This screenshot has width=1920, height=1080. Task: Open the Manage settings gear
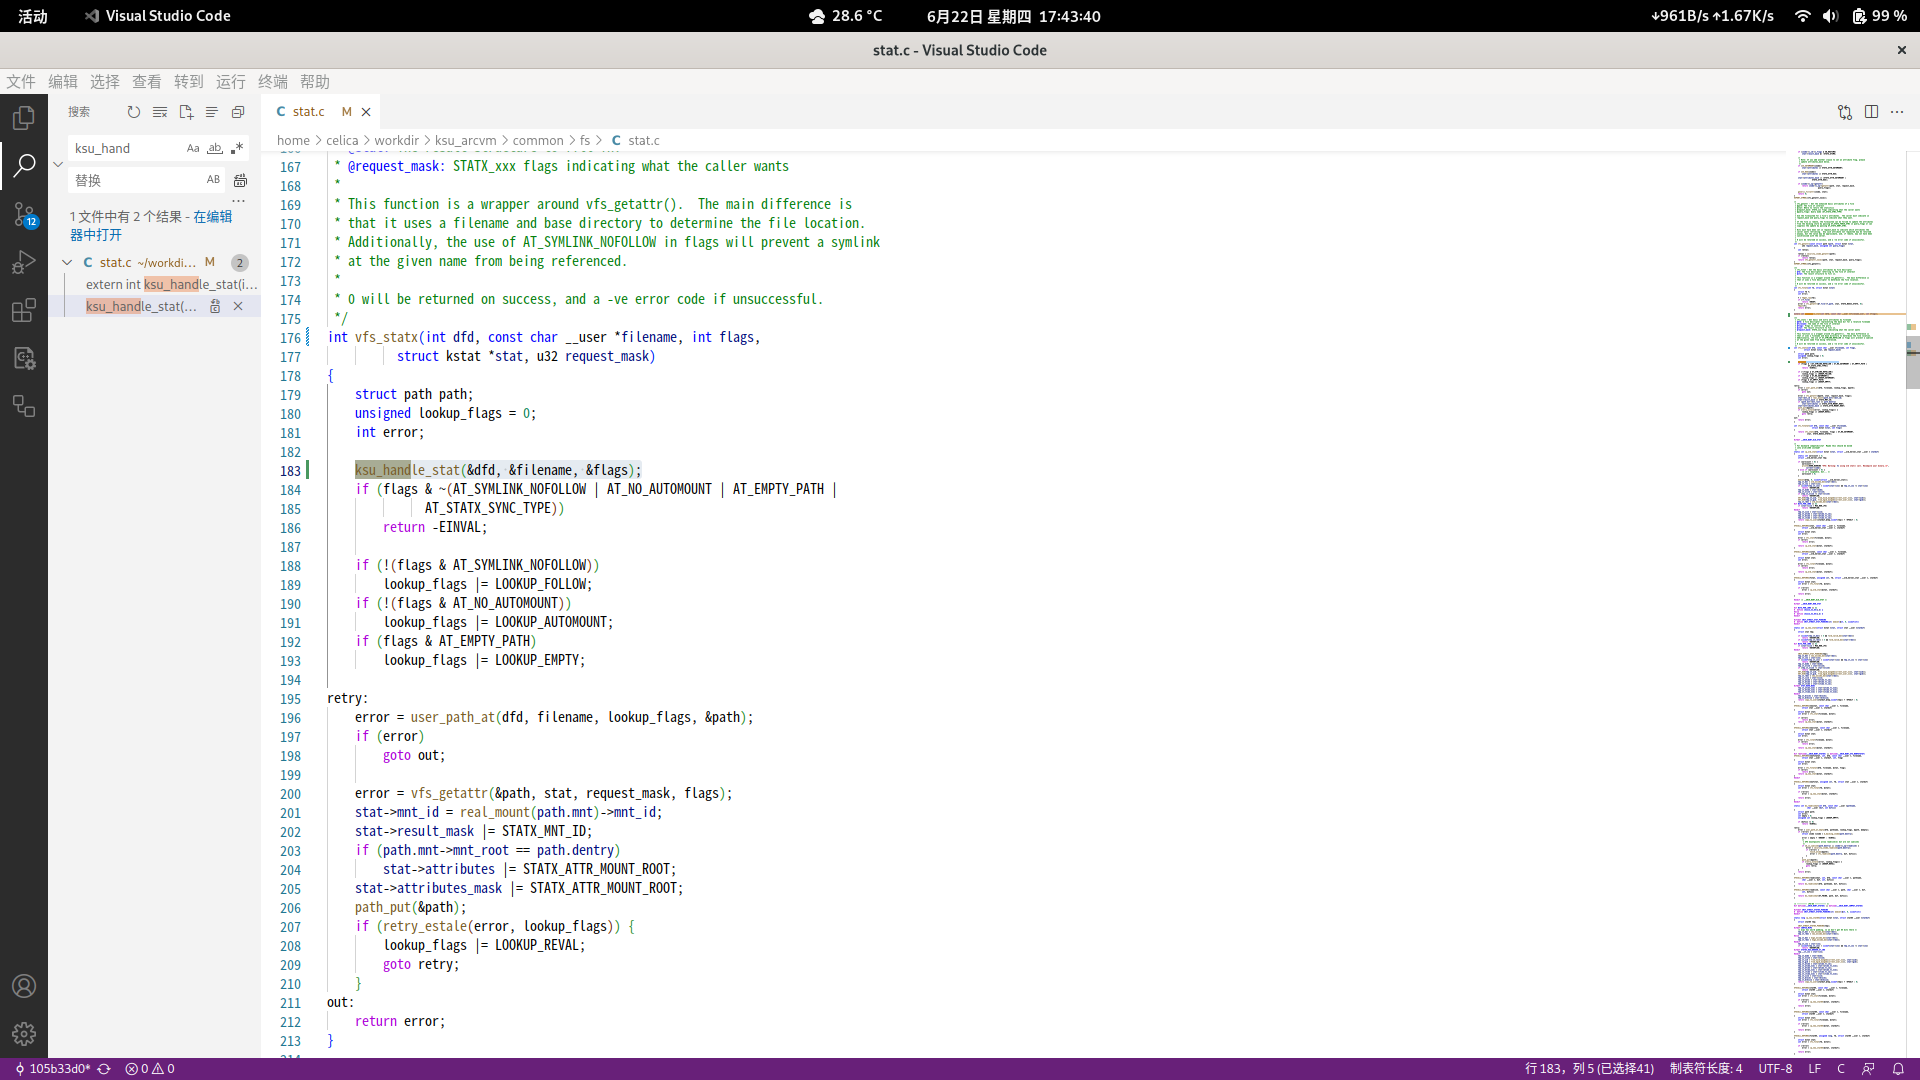pos(24,1034)
